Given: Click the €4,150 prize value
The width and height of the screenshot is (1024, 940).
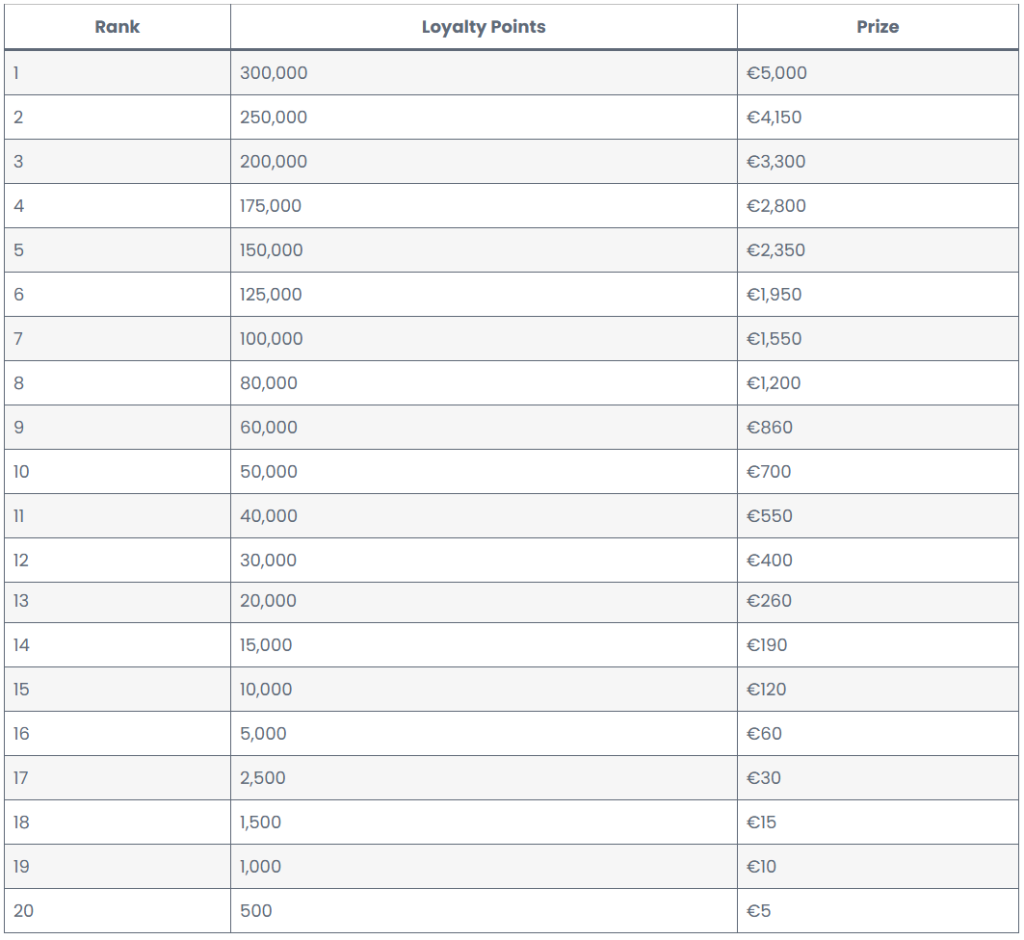Looking at the screenshot, I should pos(774,117).
